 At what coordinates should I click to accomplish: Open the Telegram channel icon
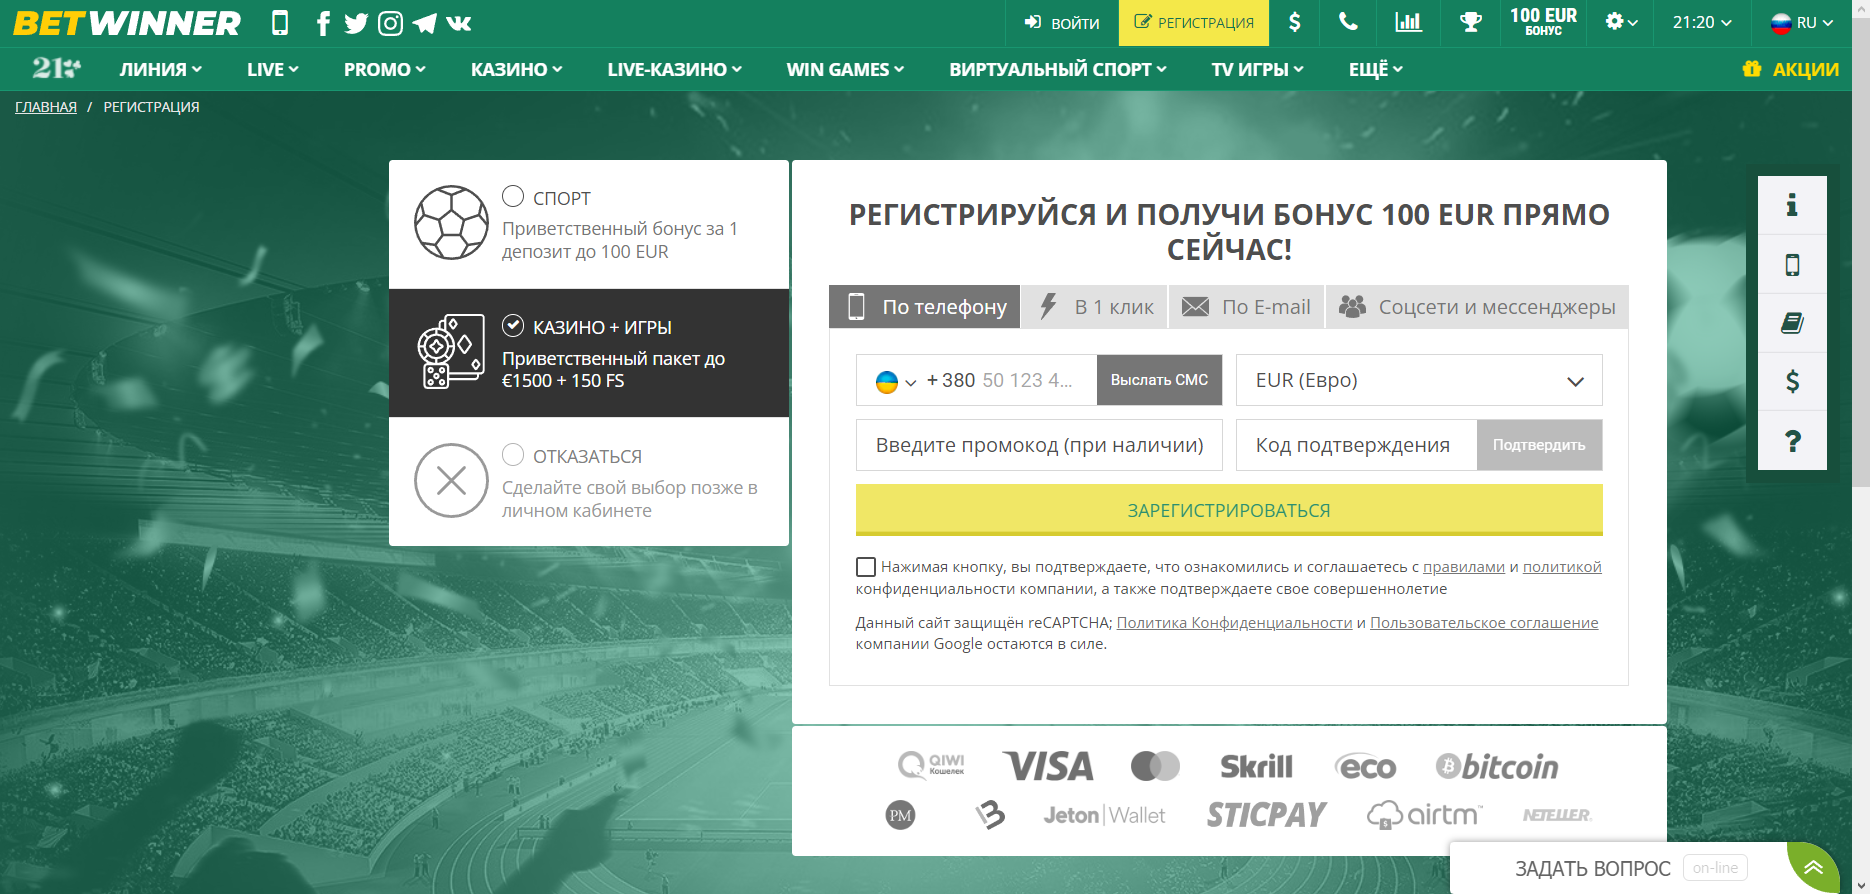(x=424, y=23)
